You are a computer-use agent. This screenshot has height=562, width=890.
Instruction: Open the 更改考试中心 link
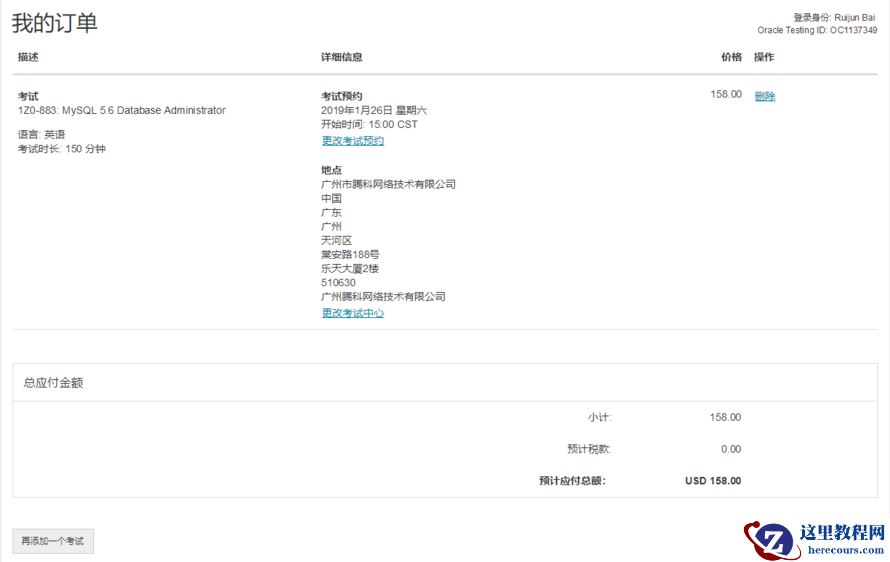pos(352,313)
